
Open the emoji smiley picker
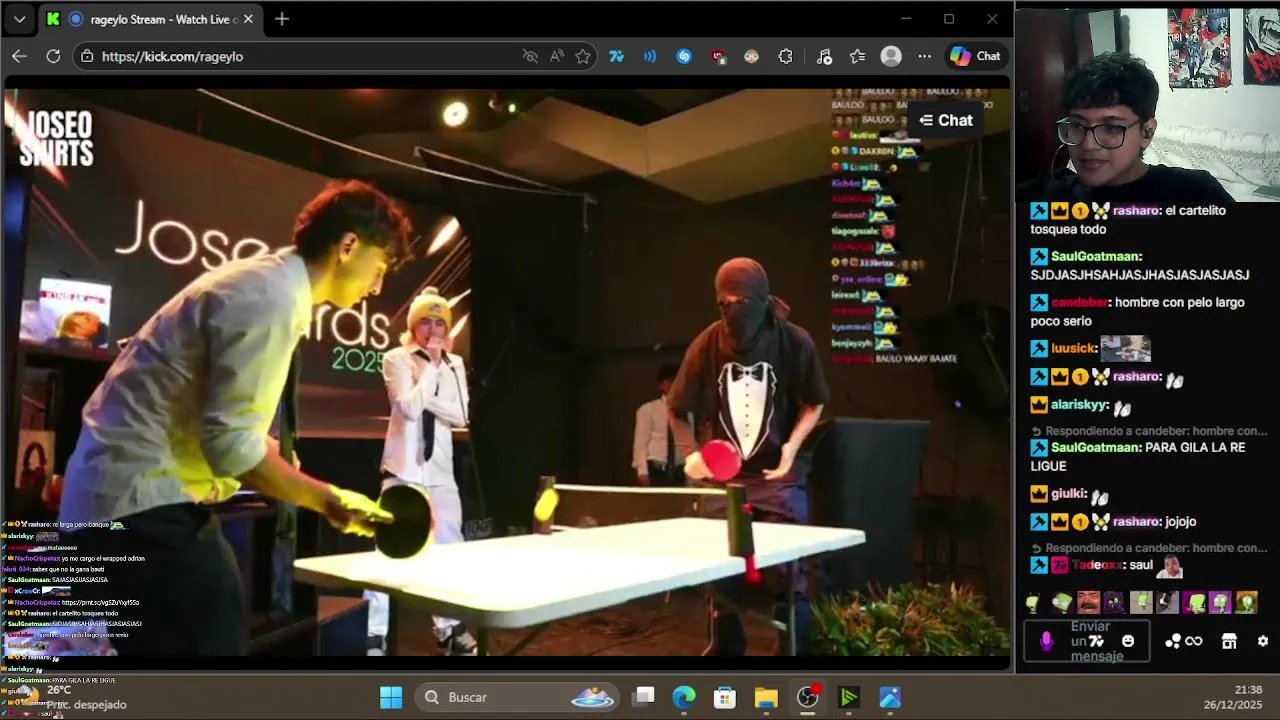[1128, 641]
